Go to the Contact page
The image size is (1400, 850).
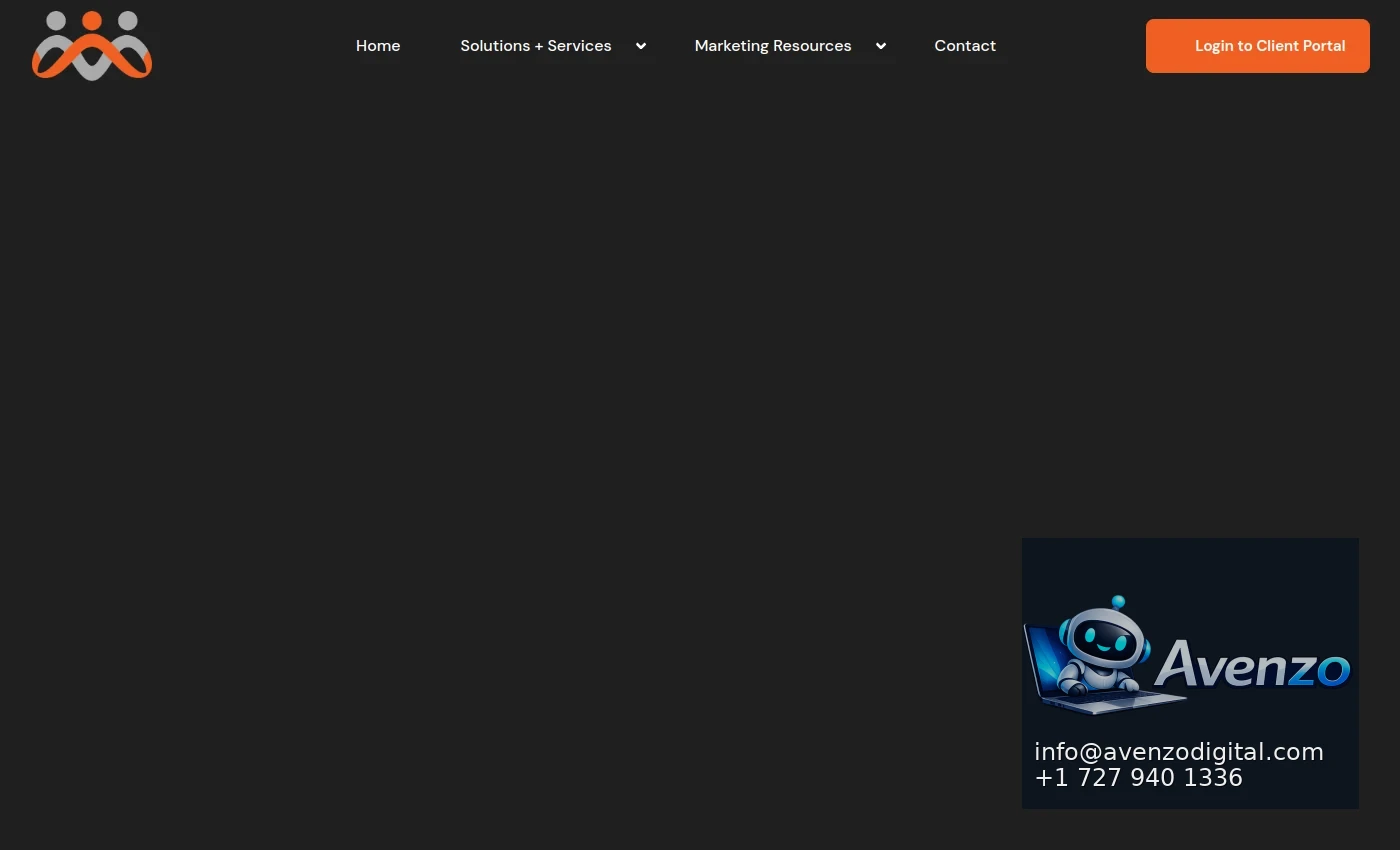click(x=965, y=46)
